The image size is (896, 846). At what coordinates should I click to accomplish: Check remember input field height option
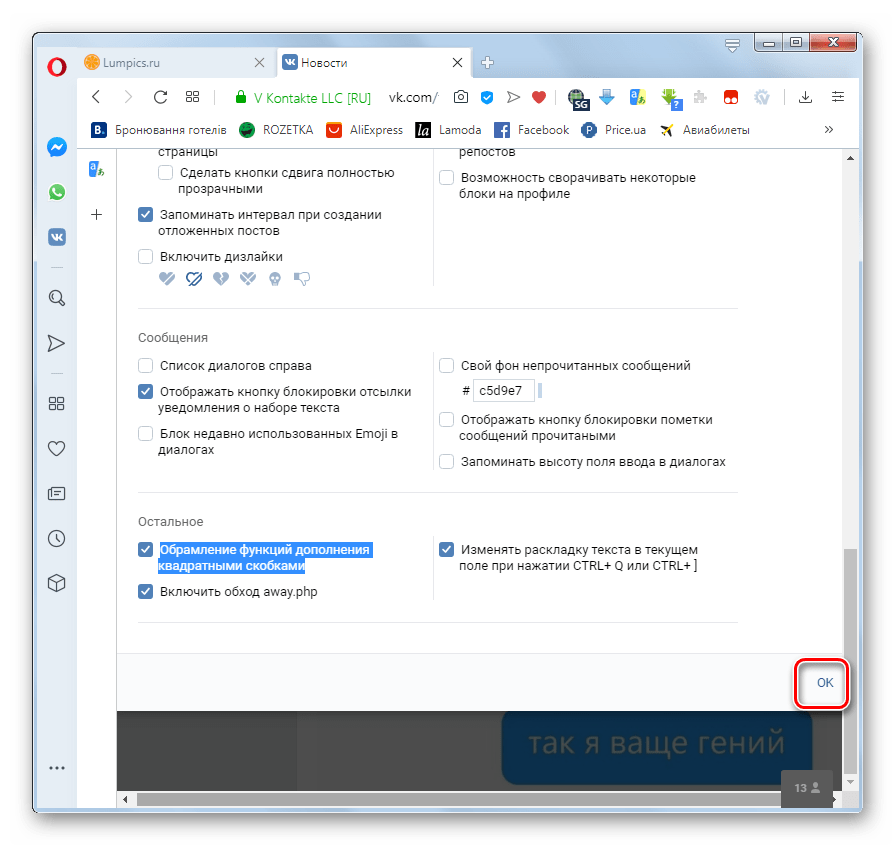point(446,461)
